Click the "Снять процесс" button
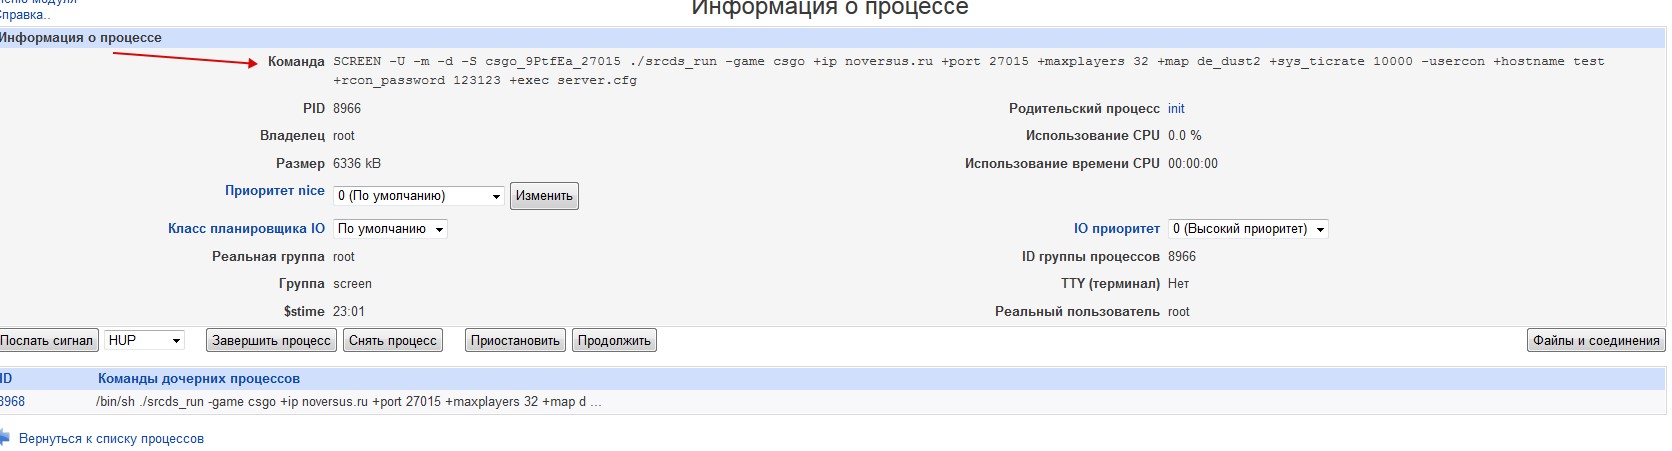 pyautogui.click(x=393, y=341)
